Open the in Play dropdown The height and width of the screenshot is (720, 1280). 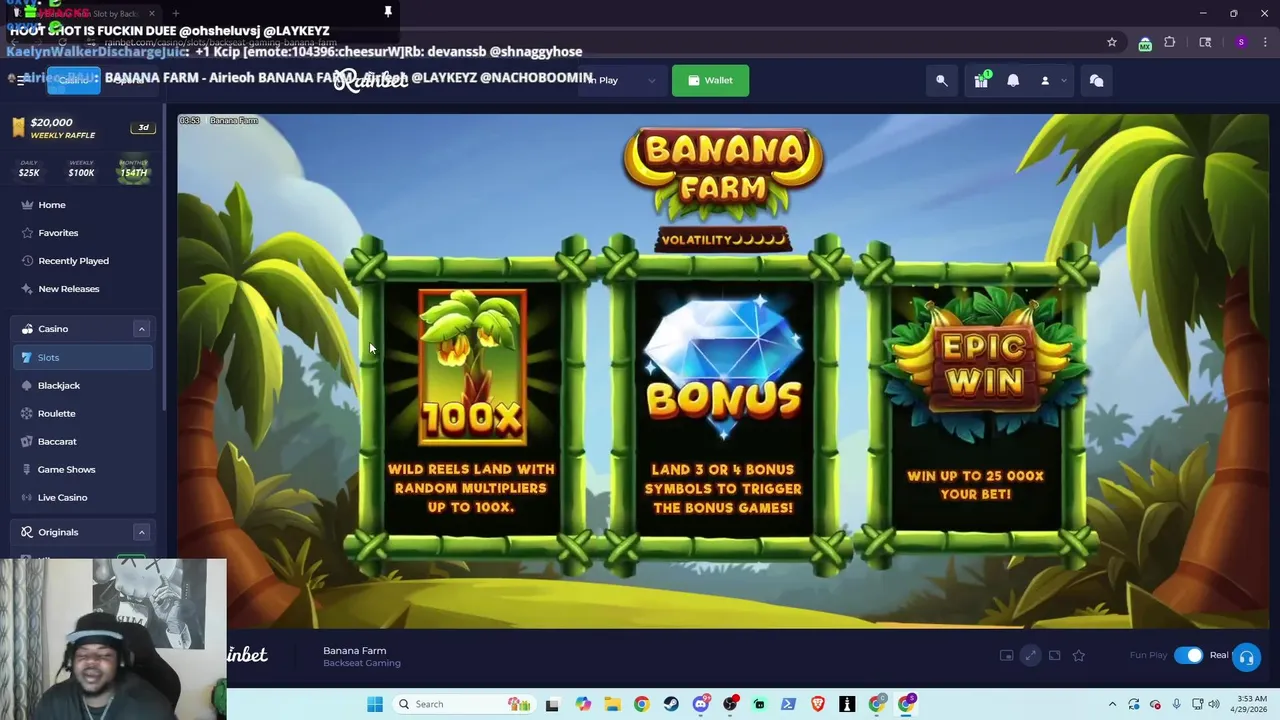622,80
